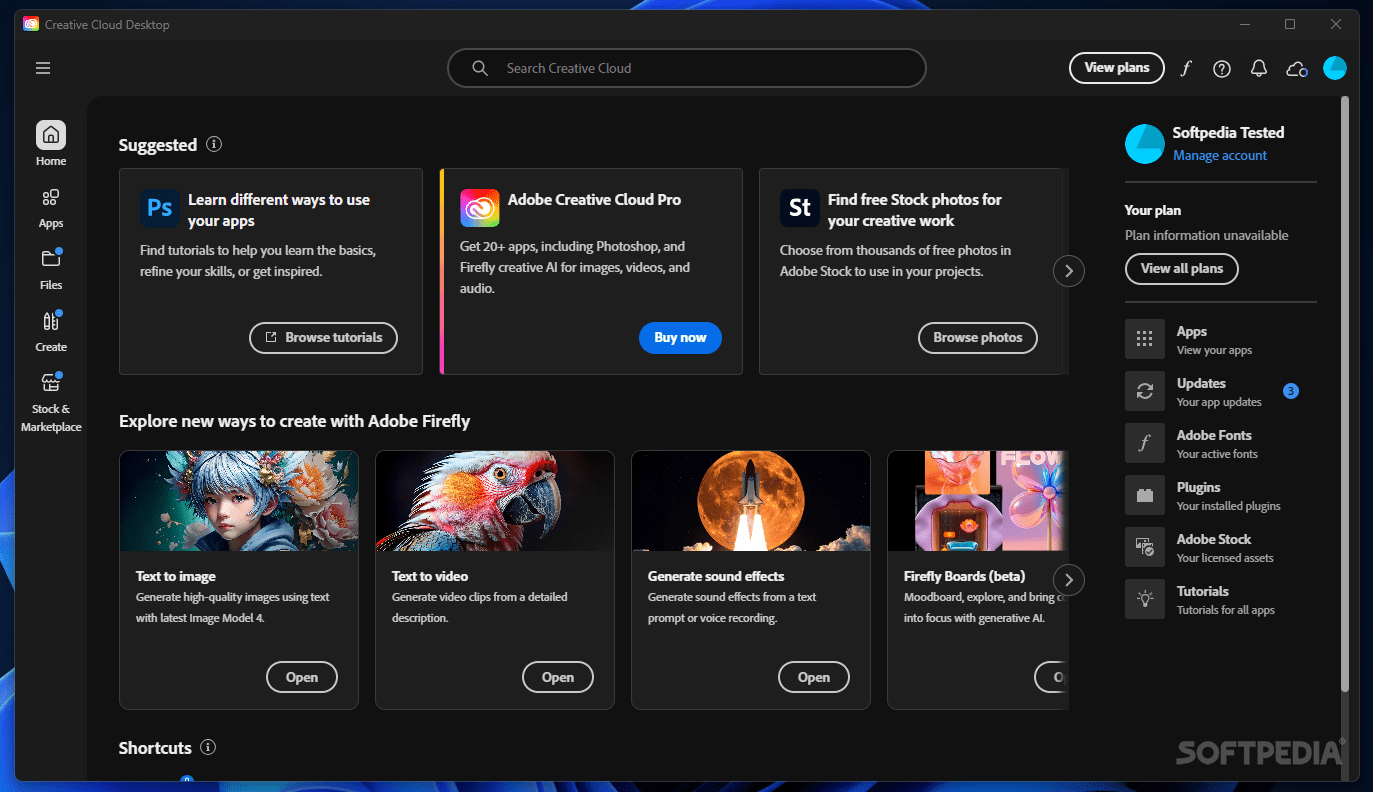Viewport: 1373px width, 792px height.
Task: Click the Shortcuts section heading
Action: [x=155, y=748]
